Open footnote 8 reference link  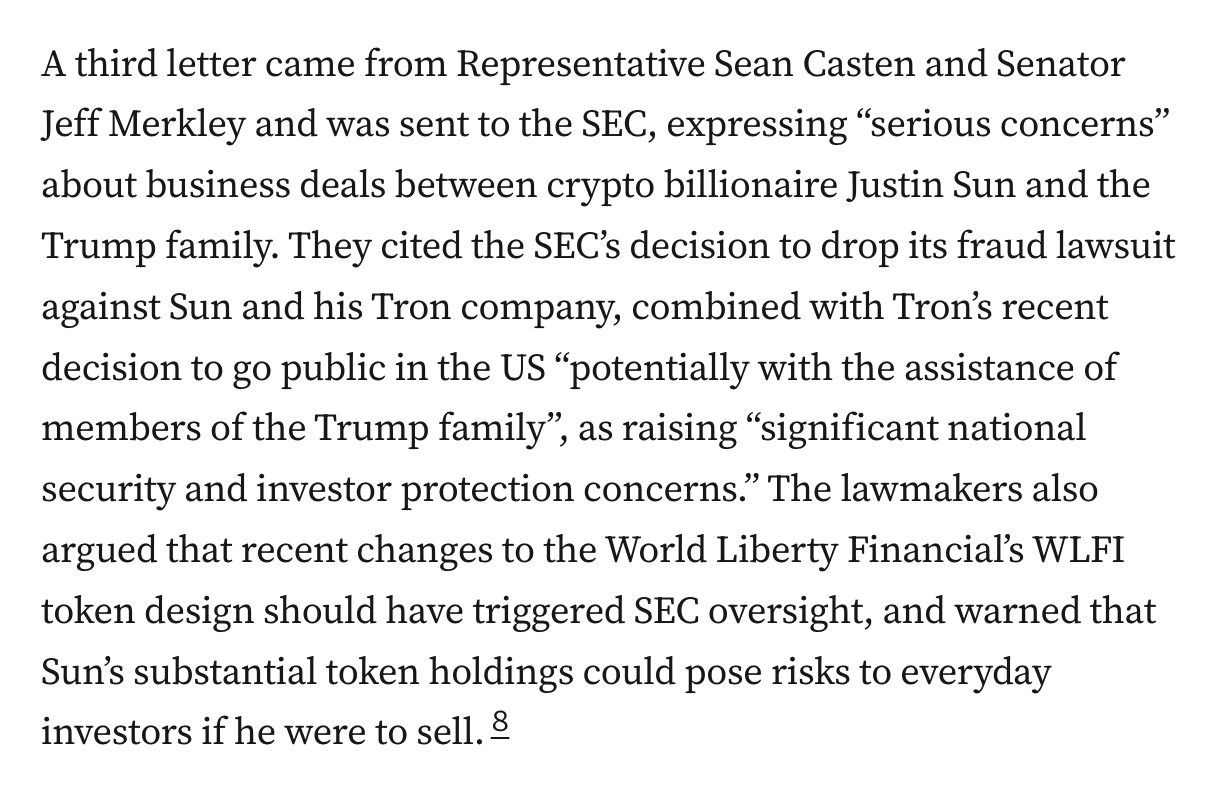[x=501, y=729]
